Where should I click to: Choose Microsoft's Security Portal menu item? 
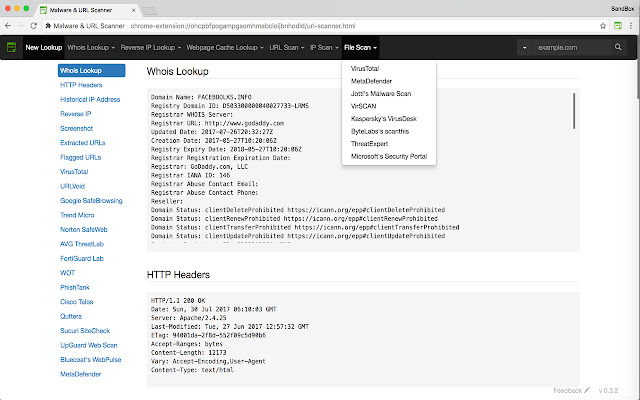click(389, 156)
